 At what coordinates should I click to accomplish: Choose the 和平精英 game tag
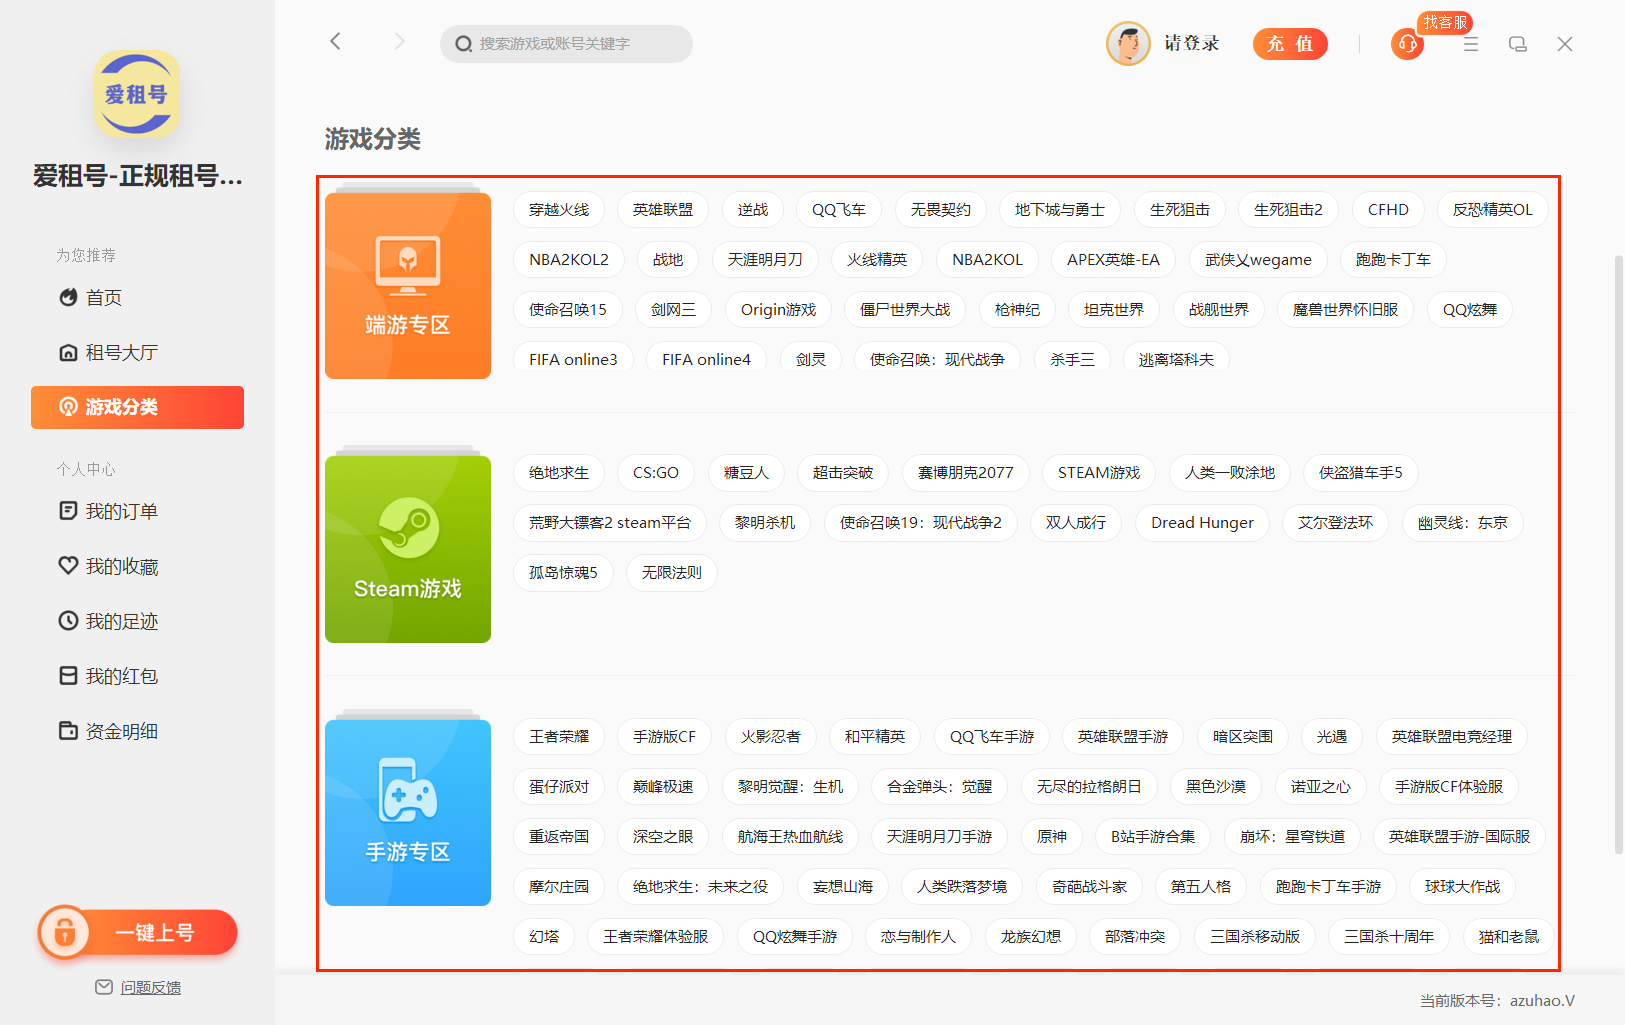tap(875, 737)
